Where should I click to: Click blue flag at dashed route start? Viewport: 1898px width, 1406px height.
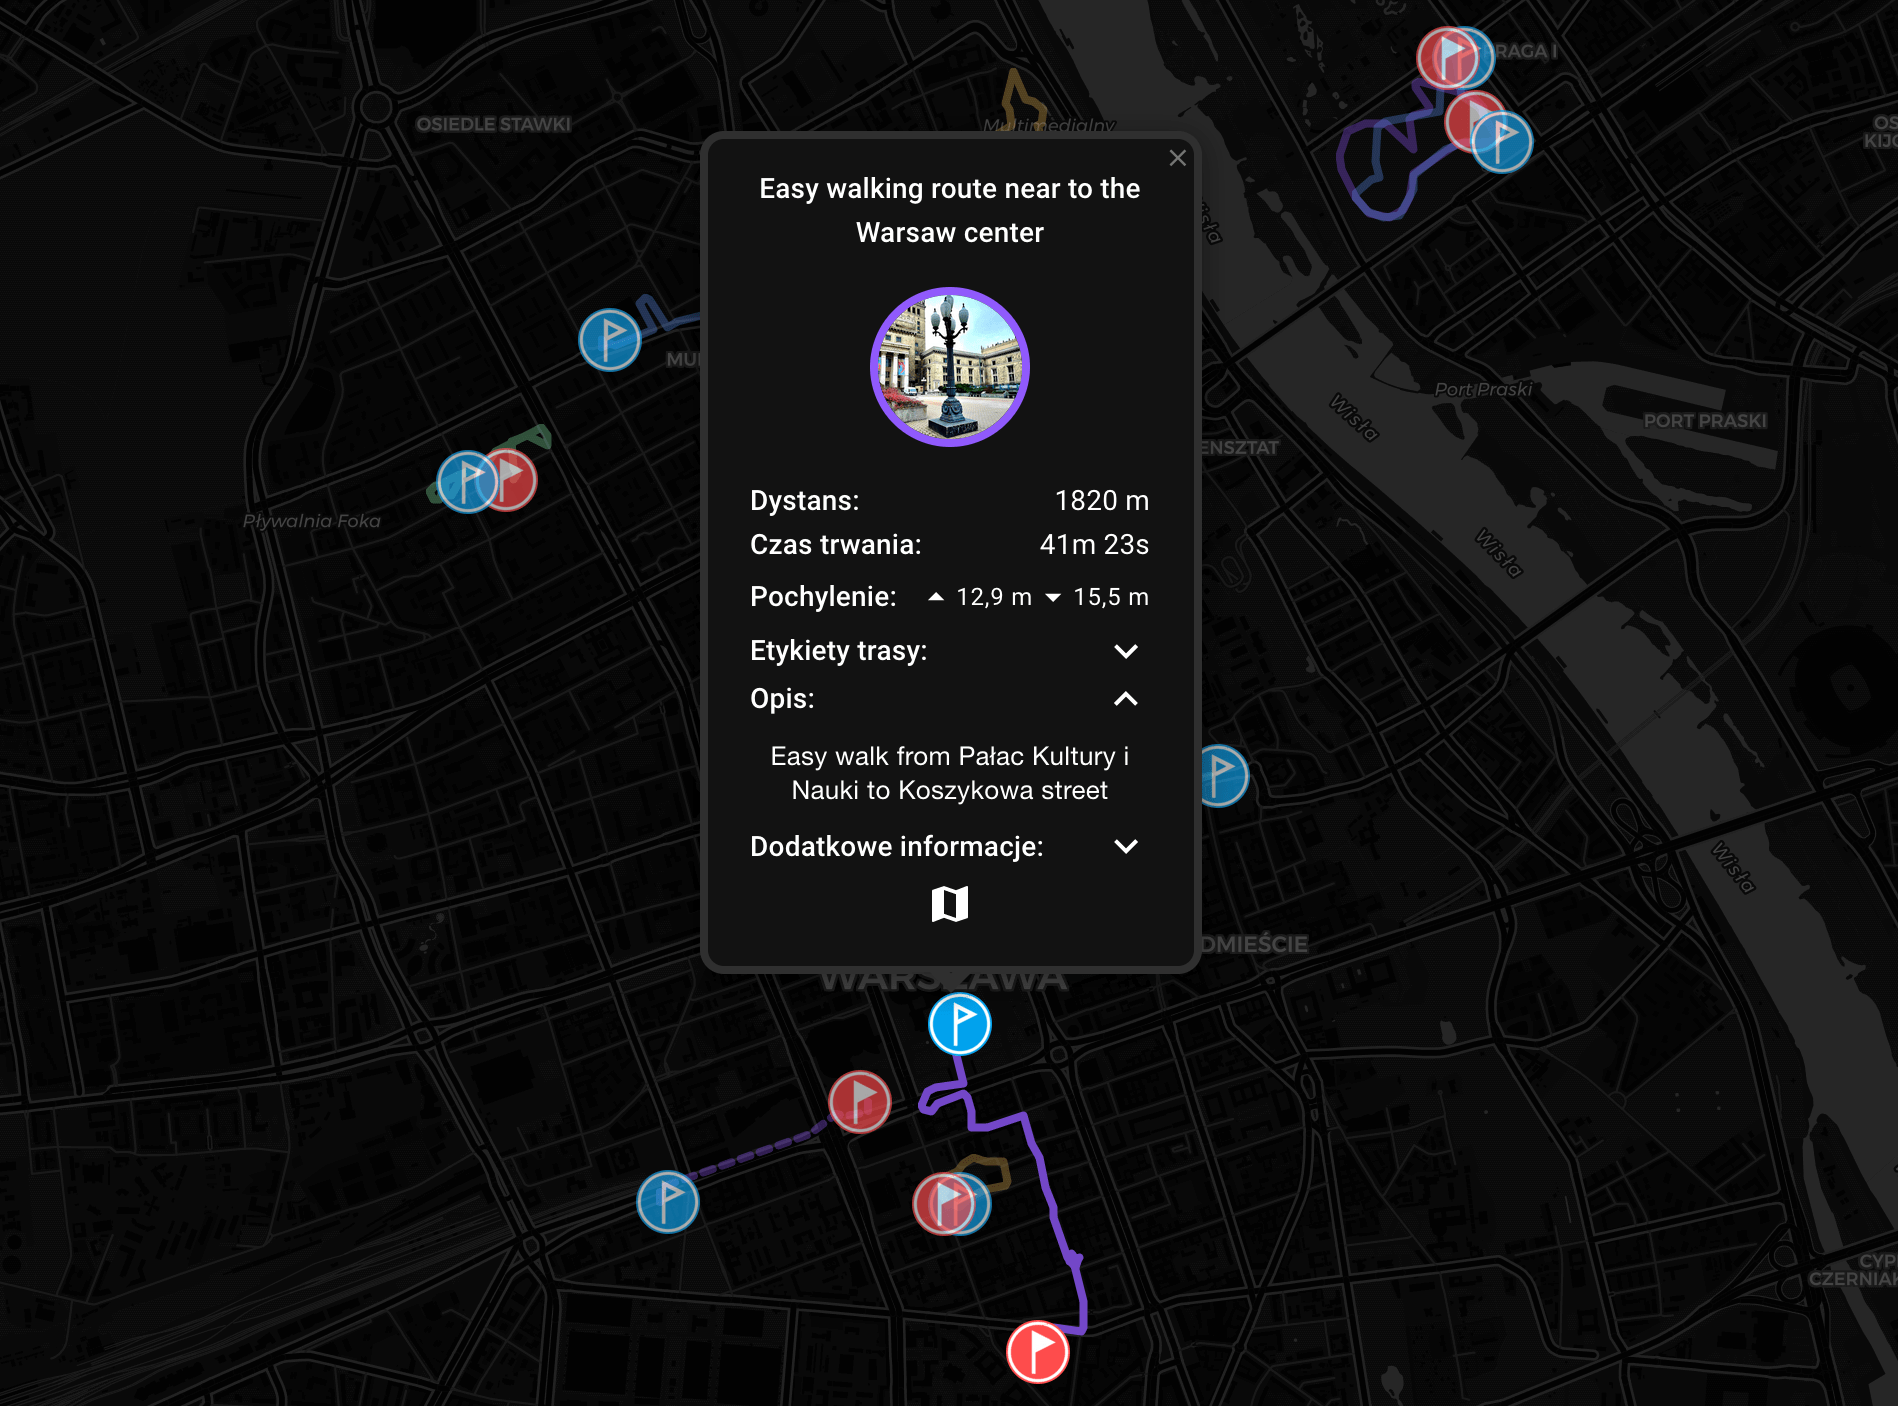(668, 1201)
